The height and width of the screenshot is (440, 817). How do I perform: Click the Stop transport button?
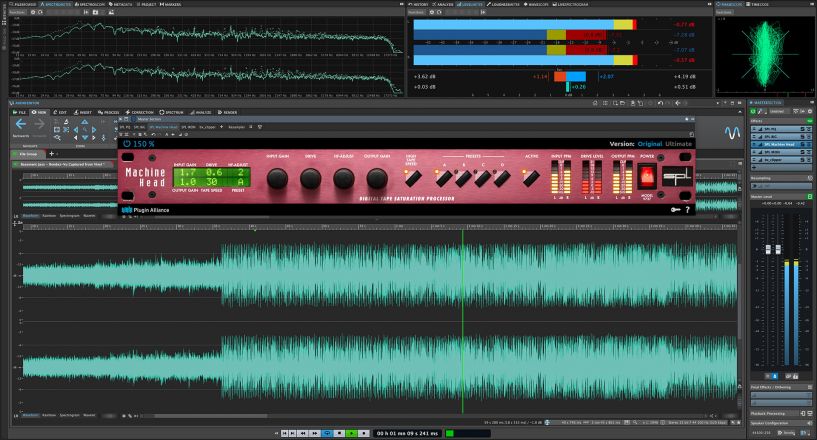coord(339,433)
